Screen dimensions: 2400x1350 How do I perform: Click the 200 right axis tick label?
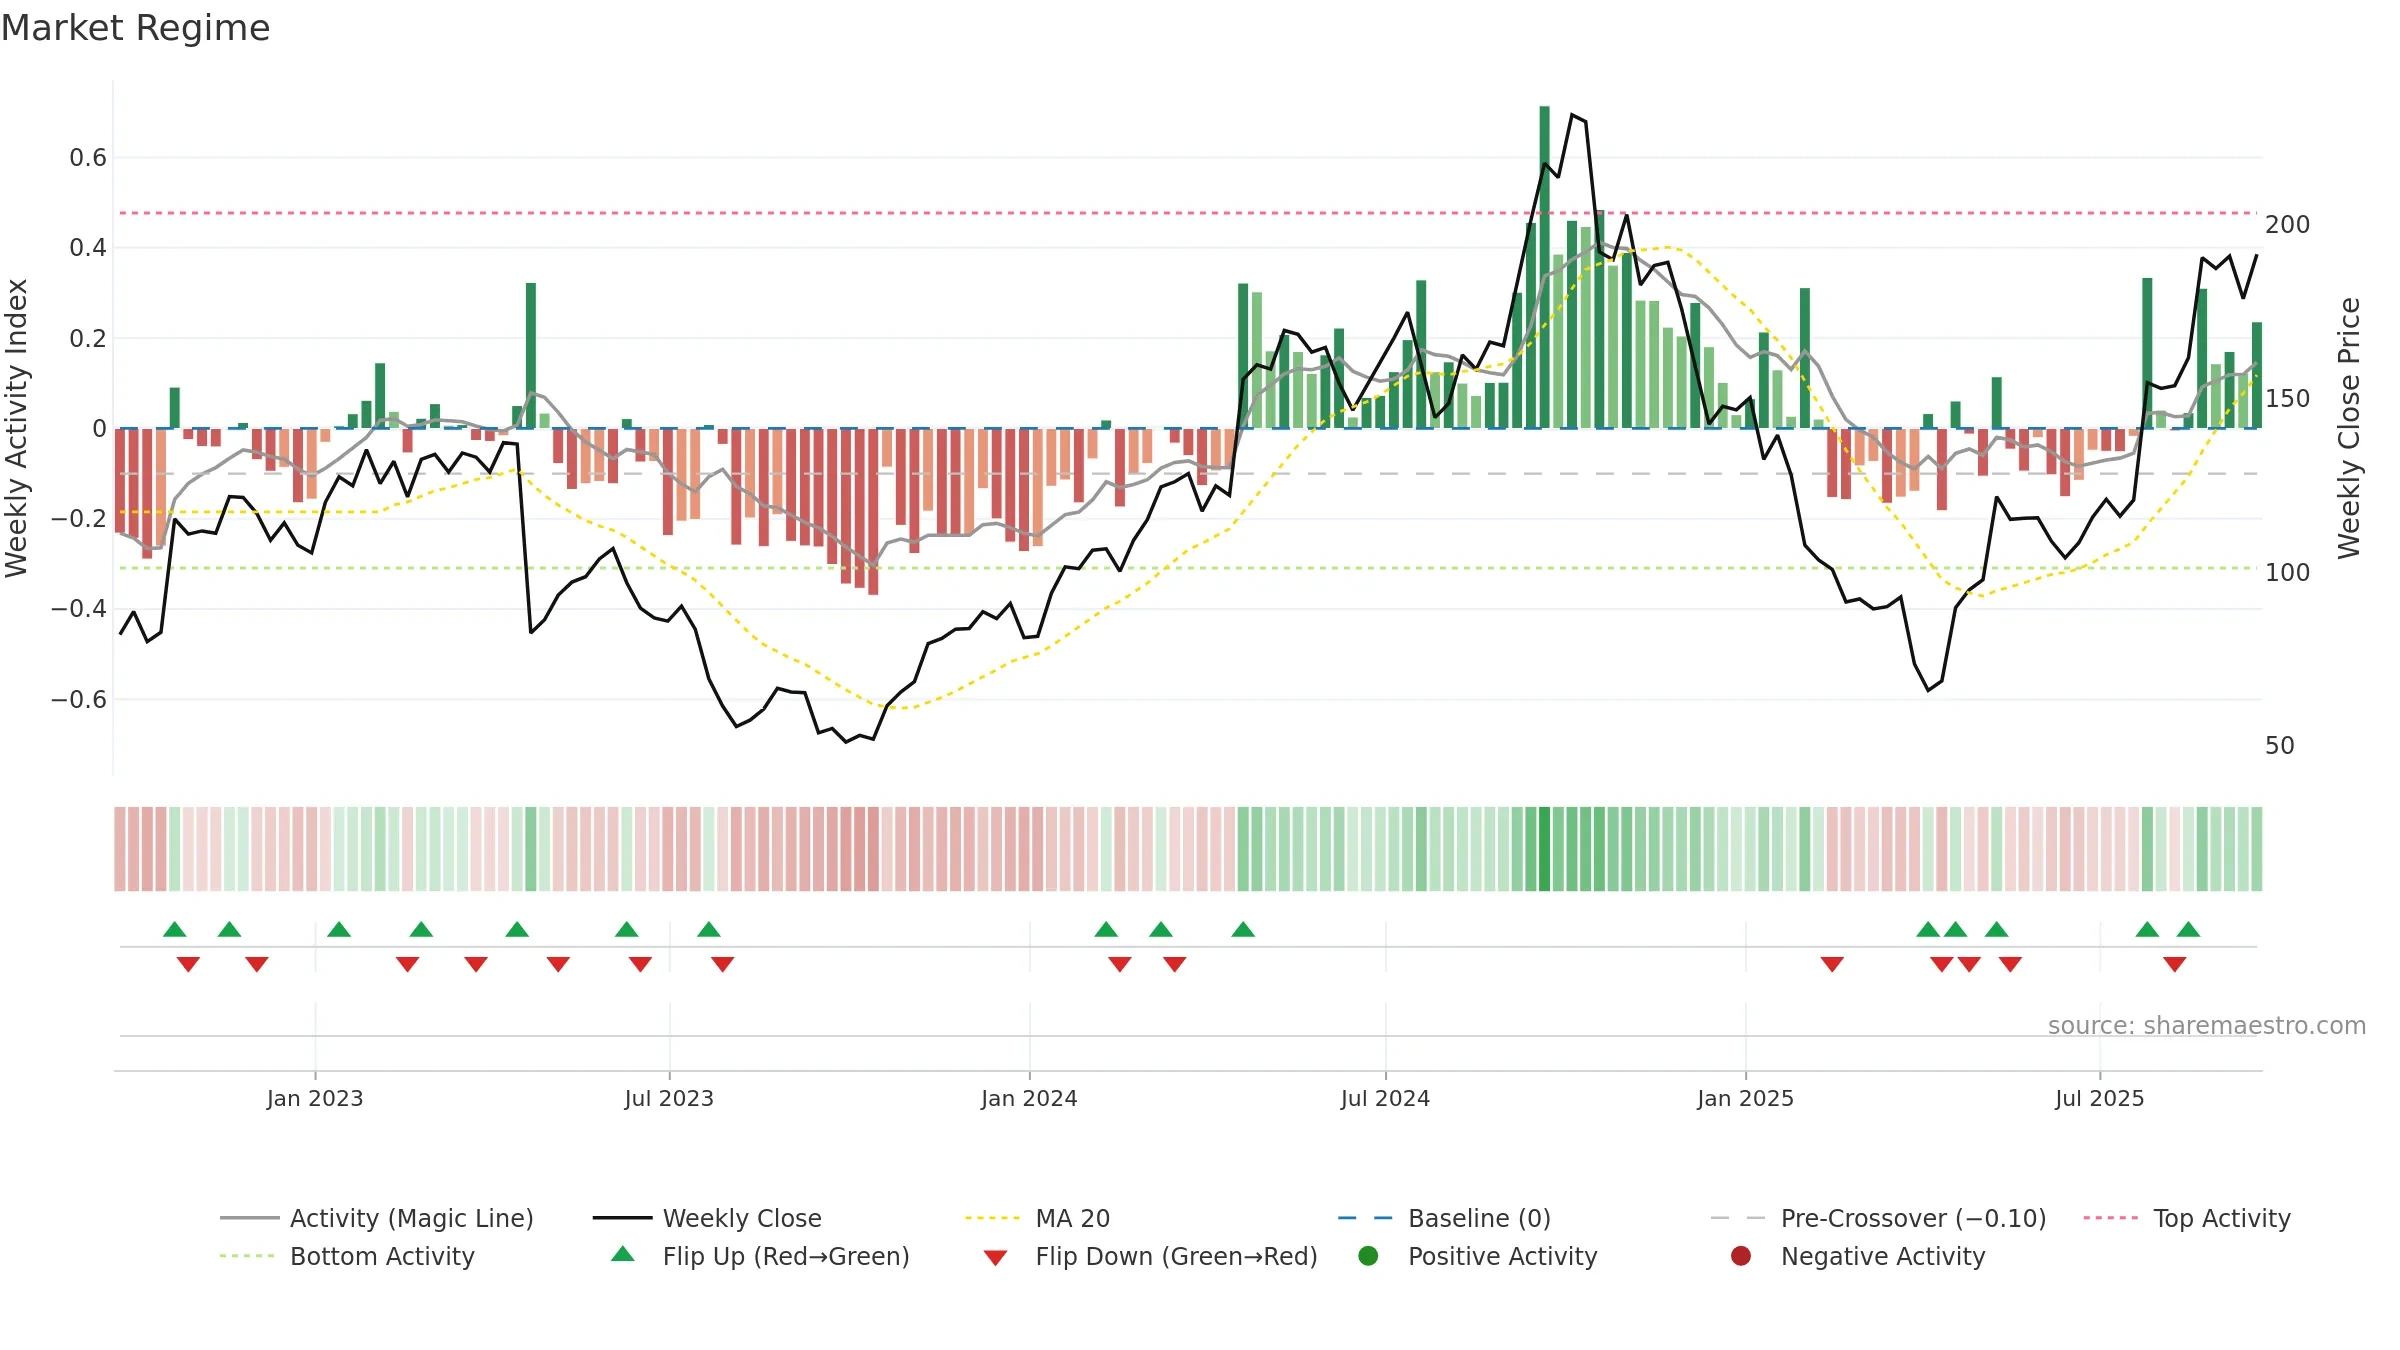tap(2287, 224)
